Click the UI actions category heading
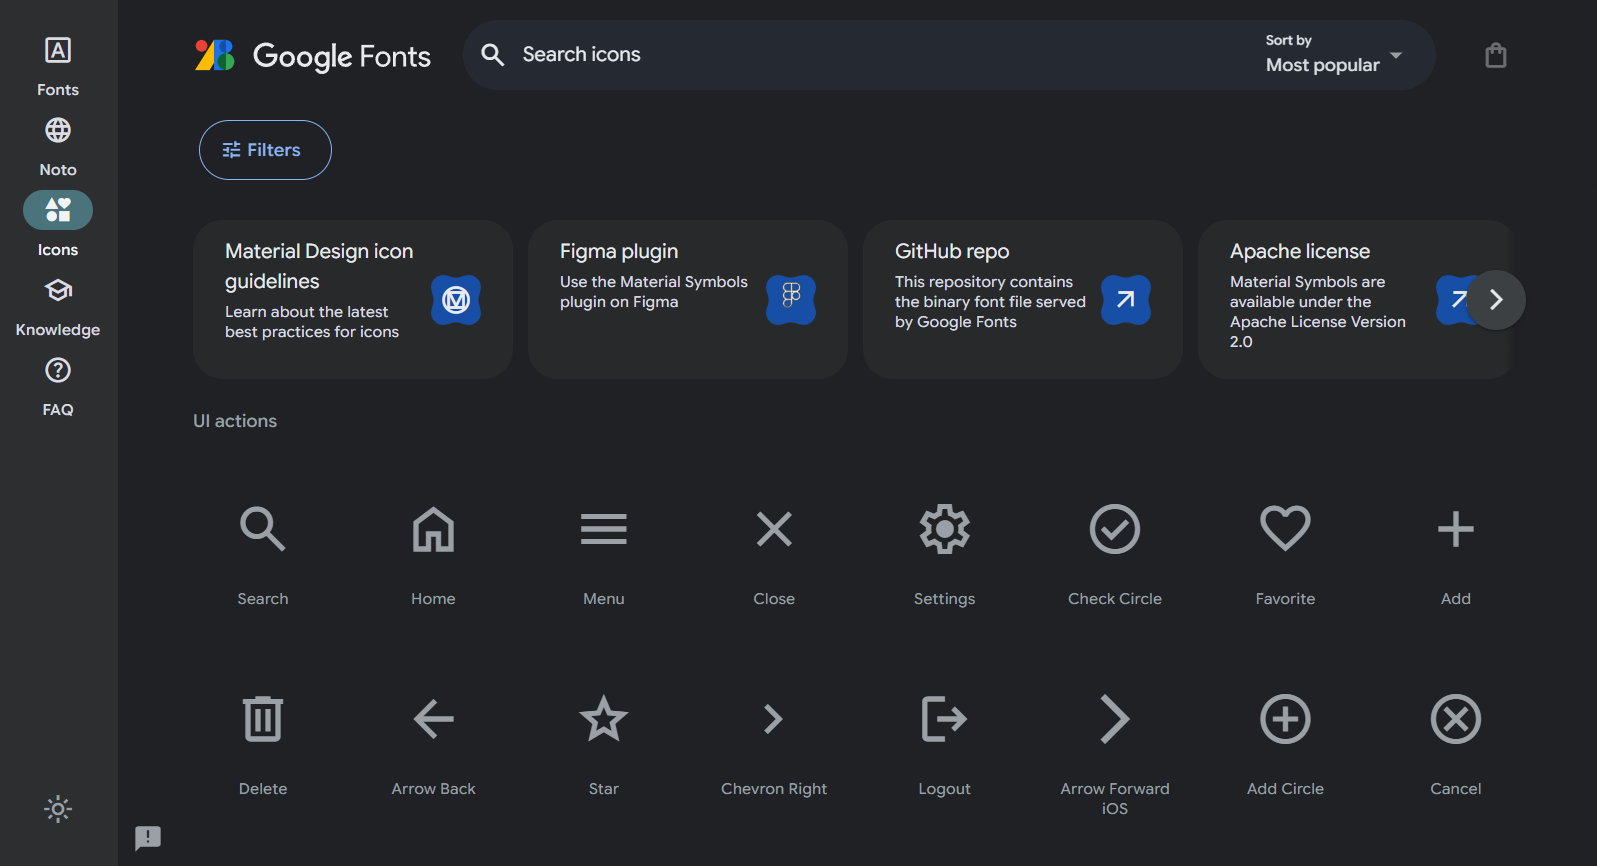 (x=235, y=421)
